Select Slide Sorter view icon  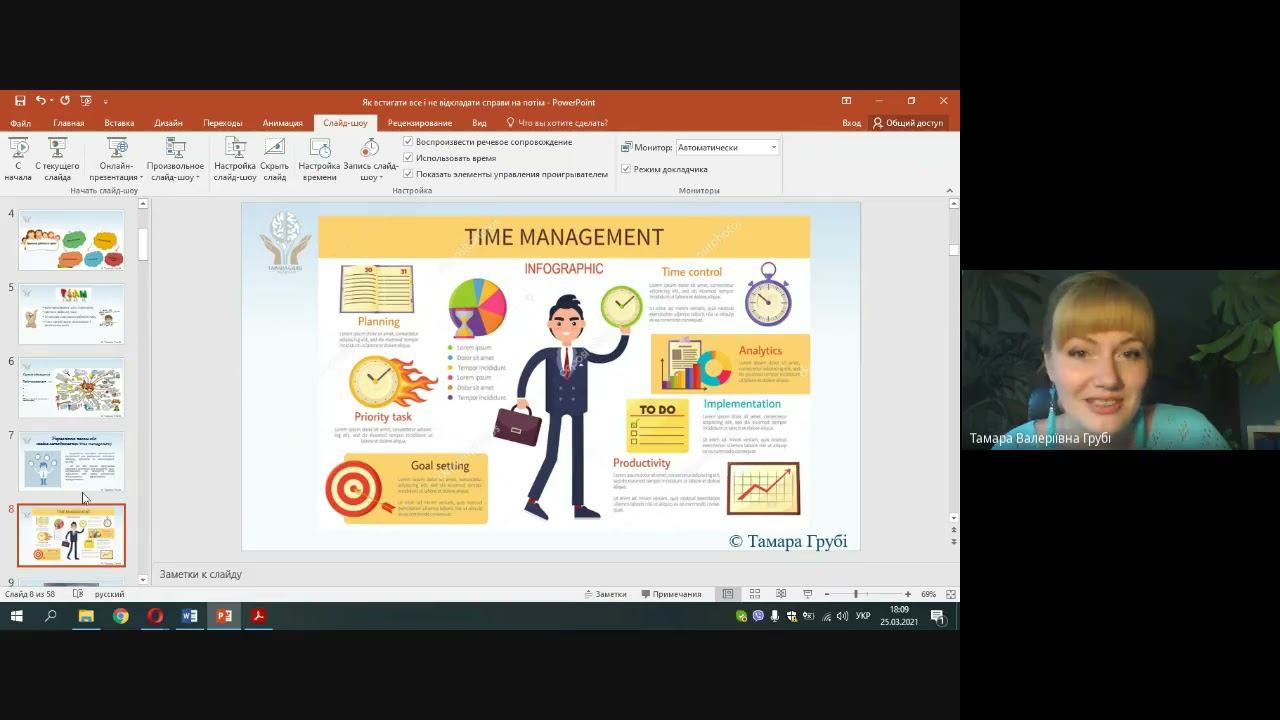[755, 594]
